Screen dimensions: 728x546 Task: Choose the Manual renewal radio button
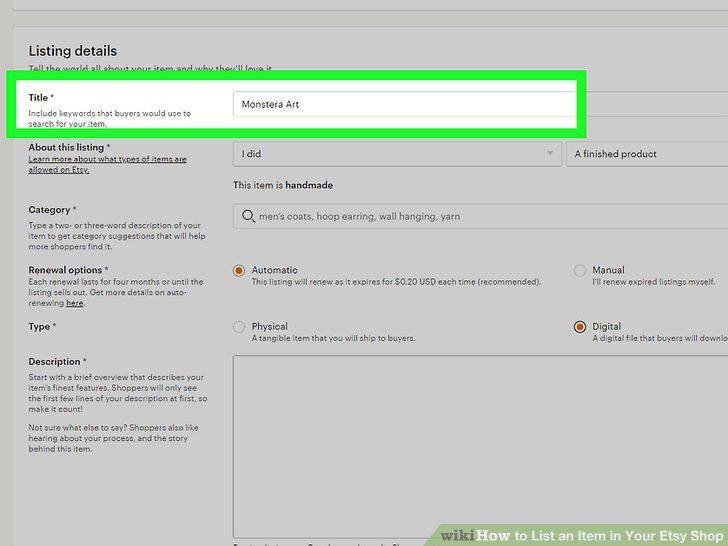[579, 270]
